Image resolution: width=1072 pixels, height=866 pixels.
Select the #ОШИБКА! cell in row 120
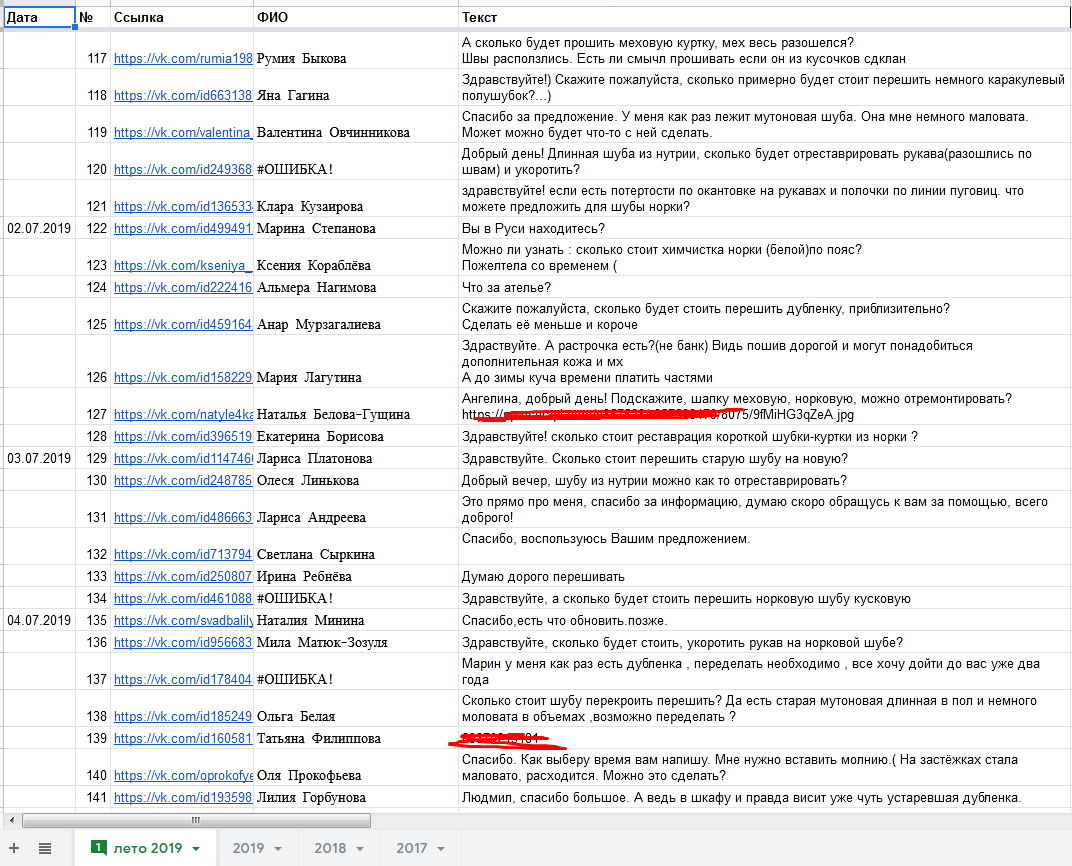(x=356, y=161)
